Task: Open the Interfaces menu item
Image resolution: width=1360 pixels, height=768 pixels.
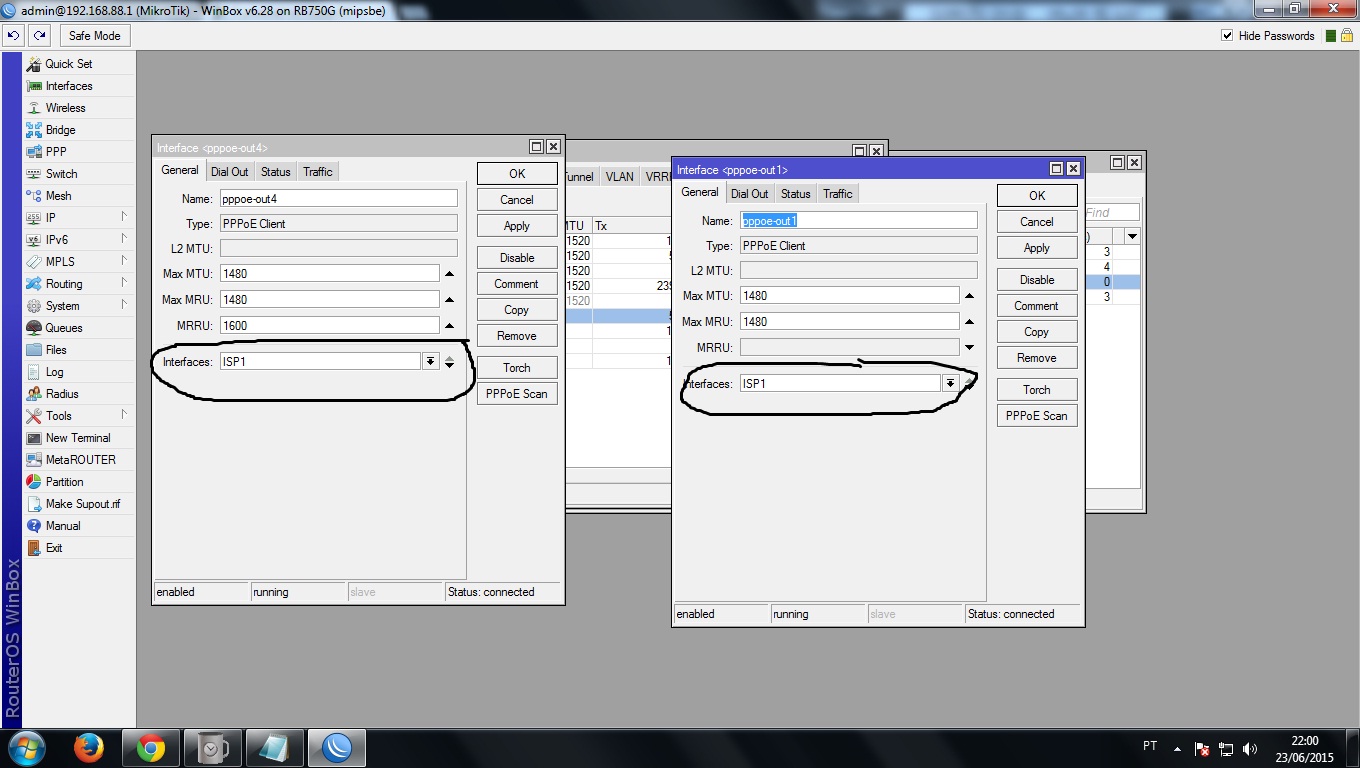Action: pos(68,86)
